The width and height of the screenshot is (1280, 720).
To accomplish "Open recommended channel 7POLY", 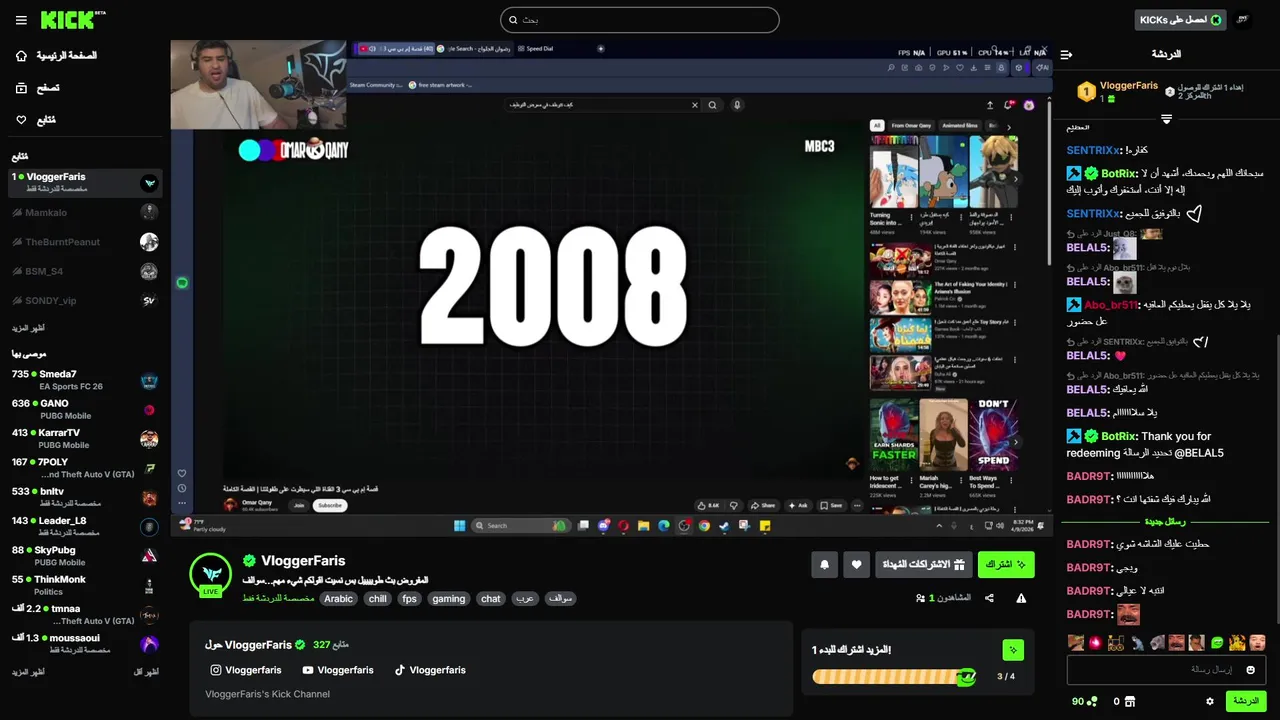I will coord(84,468).
